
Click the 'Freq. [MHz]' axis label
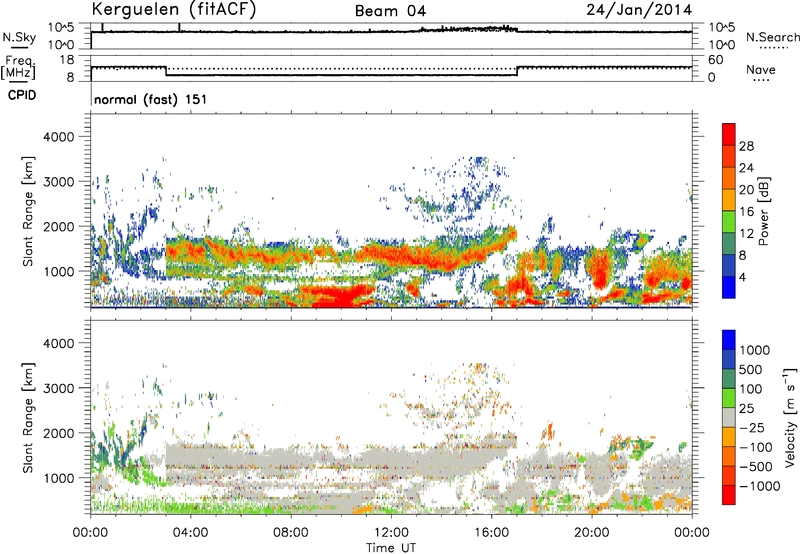[x=19, y=68]
